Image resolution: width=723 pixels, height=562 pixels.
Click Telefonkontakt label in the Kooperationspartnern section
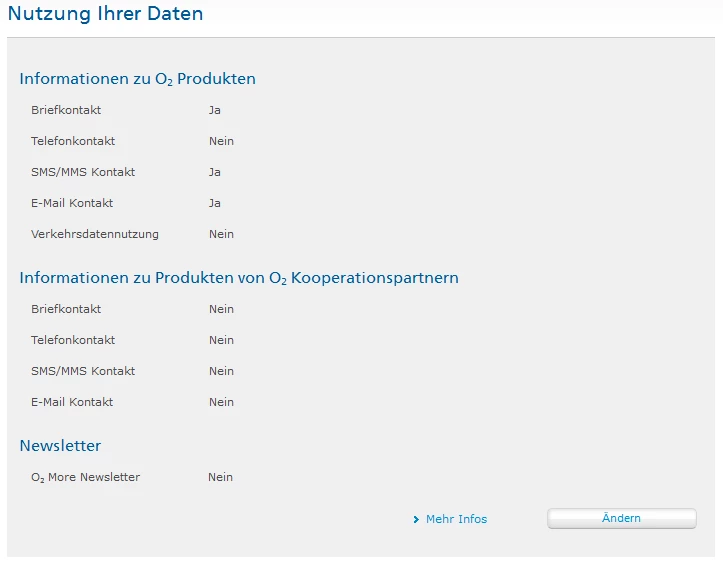tap(73, 340)
